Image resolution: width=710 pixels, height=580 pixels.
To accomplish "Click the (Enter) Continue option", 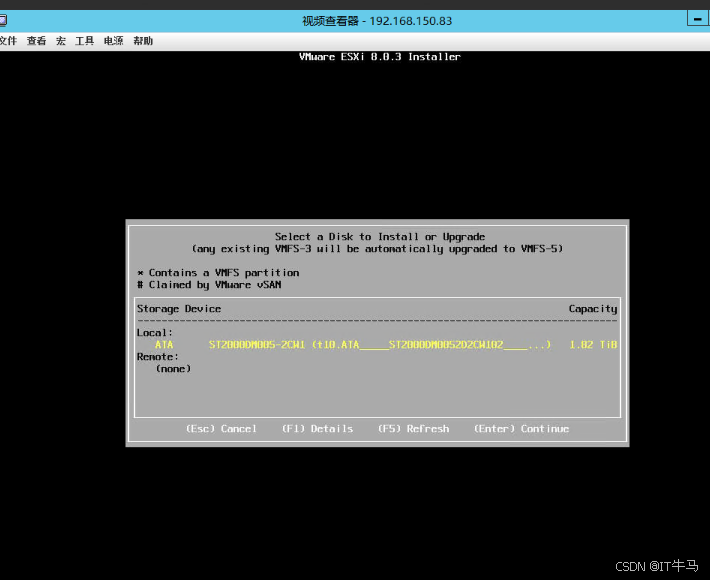I will point(521,429).
